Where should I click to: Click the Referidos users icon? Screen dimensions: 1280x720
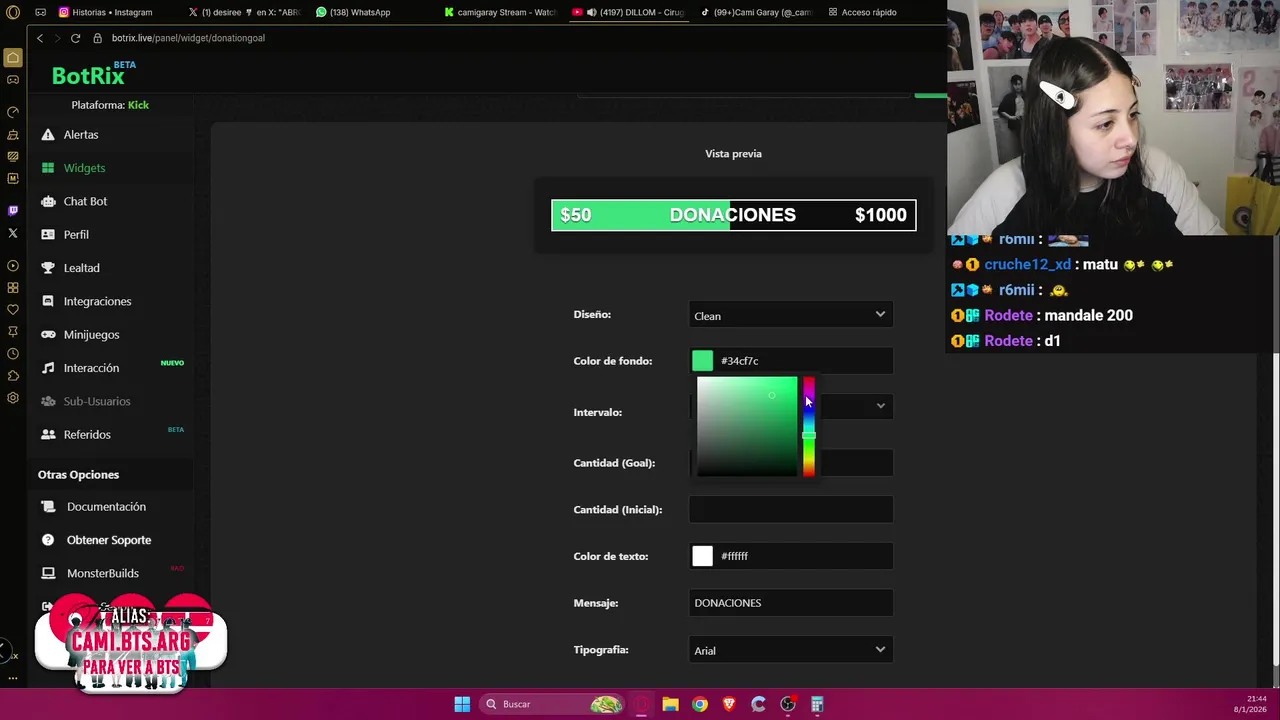[x=48, y=434]
